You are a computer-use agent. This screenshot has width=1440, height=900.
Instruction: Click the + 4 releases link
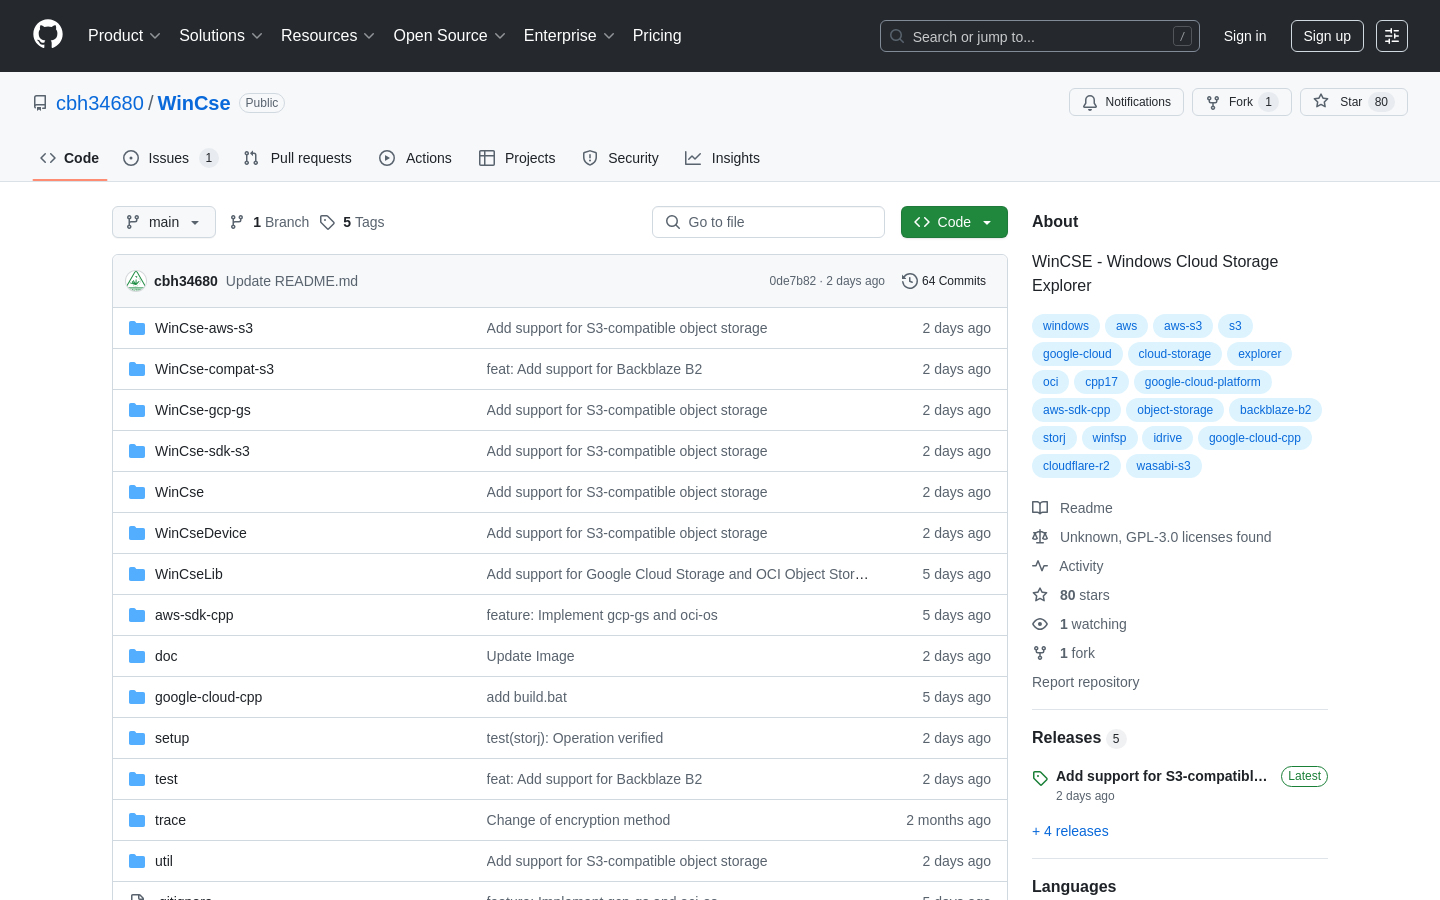coord(1070,831)
